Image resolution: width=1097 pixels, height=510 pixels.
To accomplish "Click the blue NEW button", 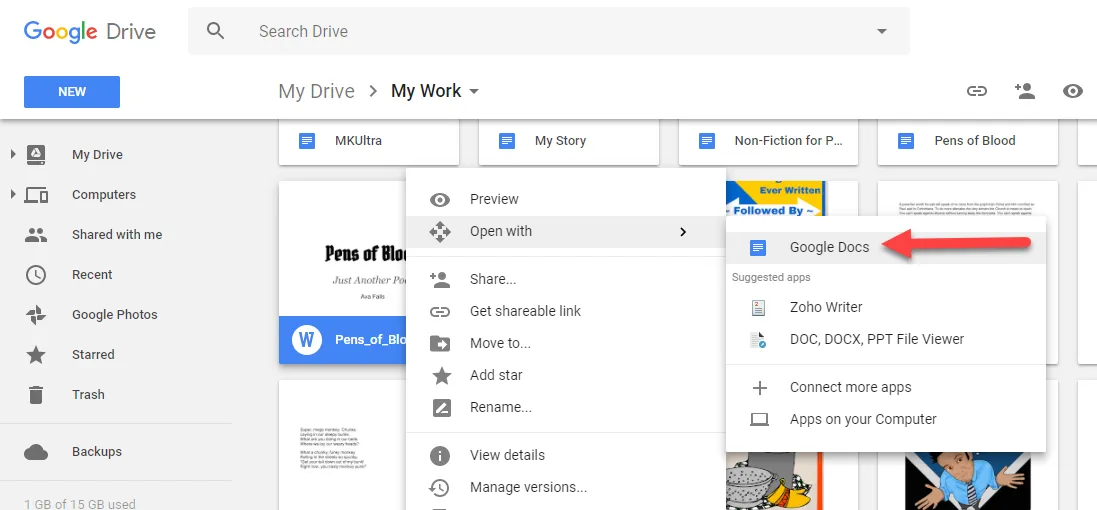I will (x=72, y=92).
